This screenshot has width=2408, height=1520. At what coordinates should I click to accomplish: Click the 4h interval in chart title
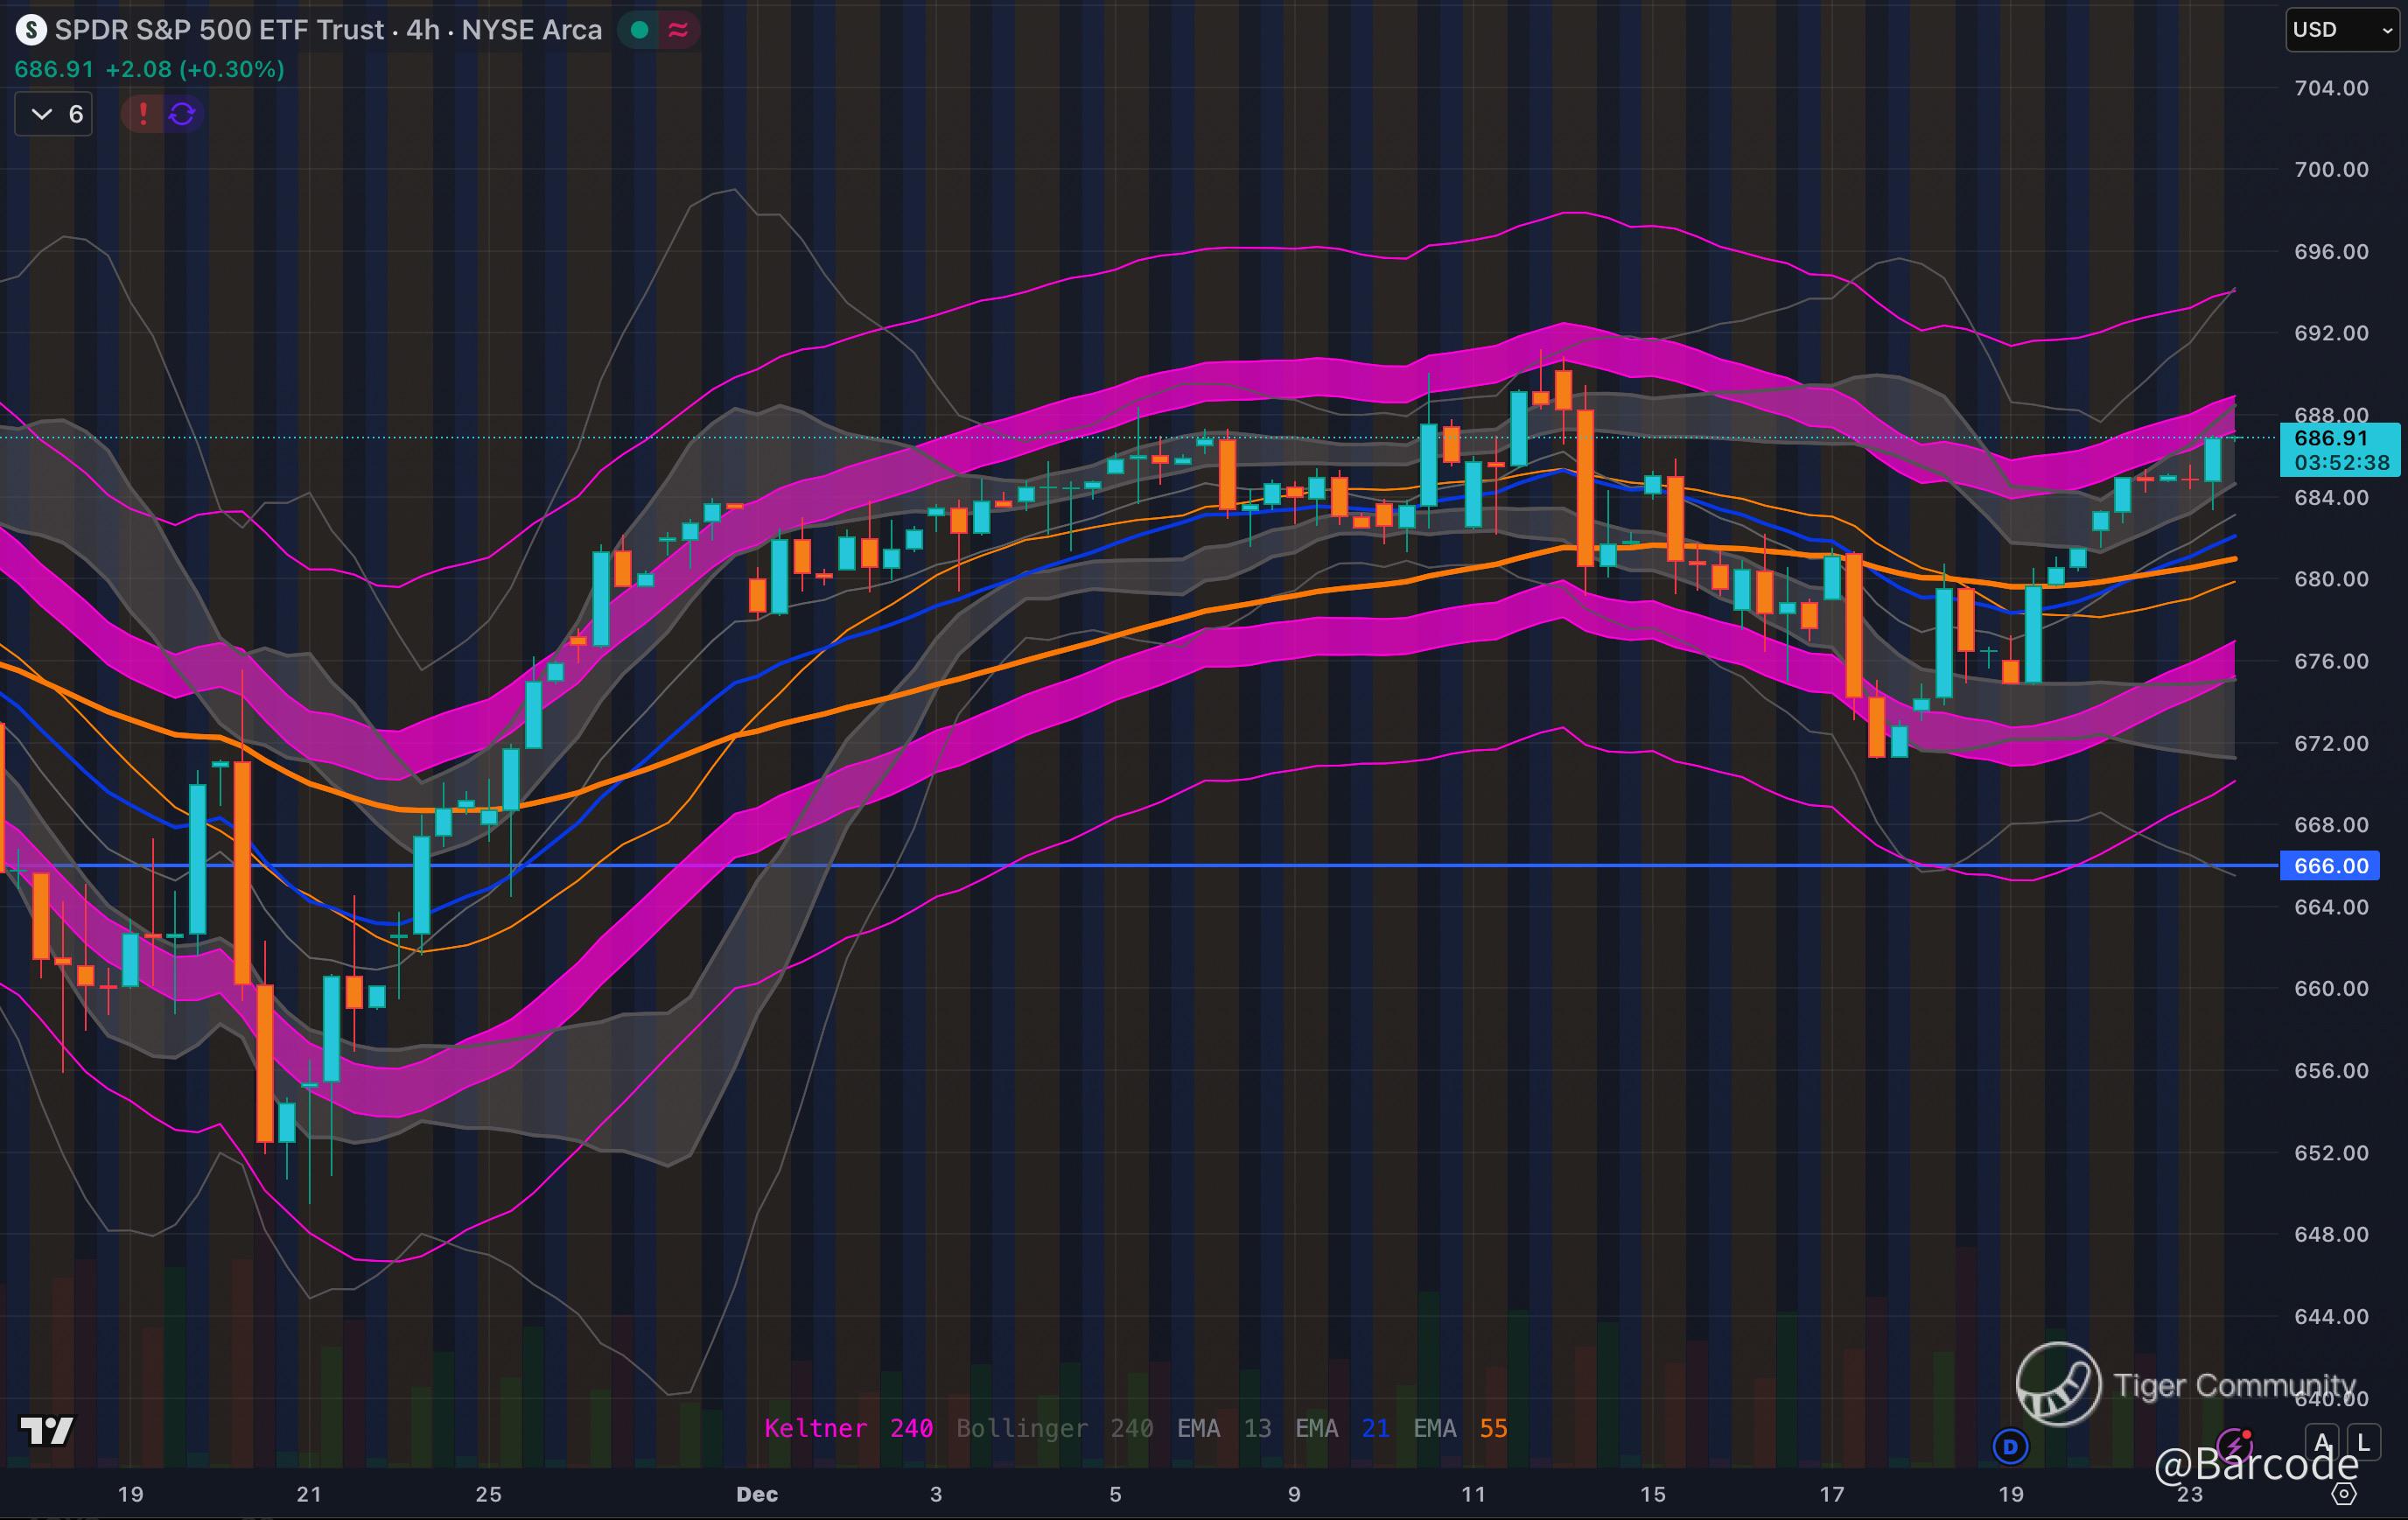423,30
